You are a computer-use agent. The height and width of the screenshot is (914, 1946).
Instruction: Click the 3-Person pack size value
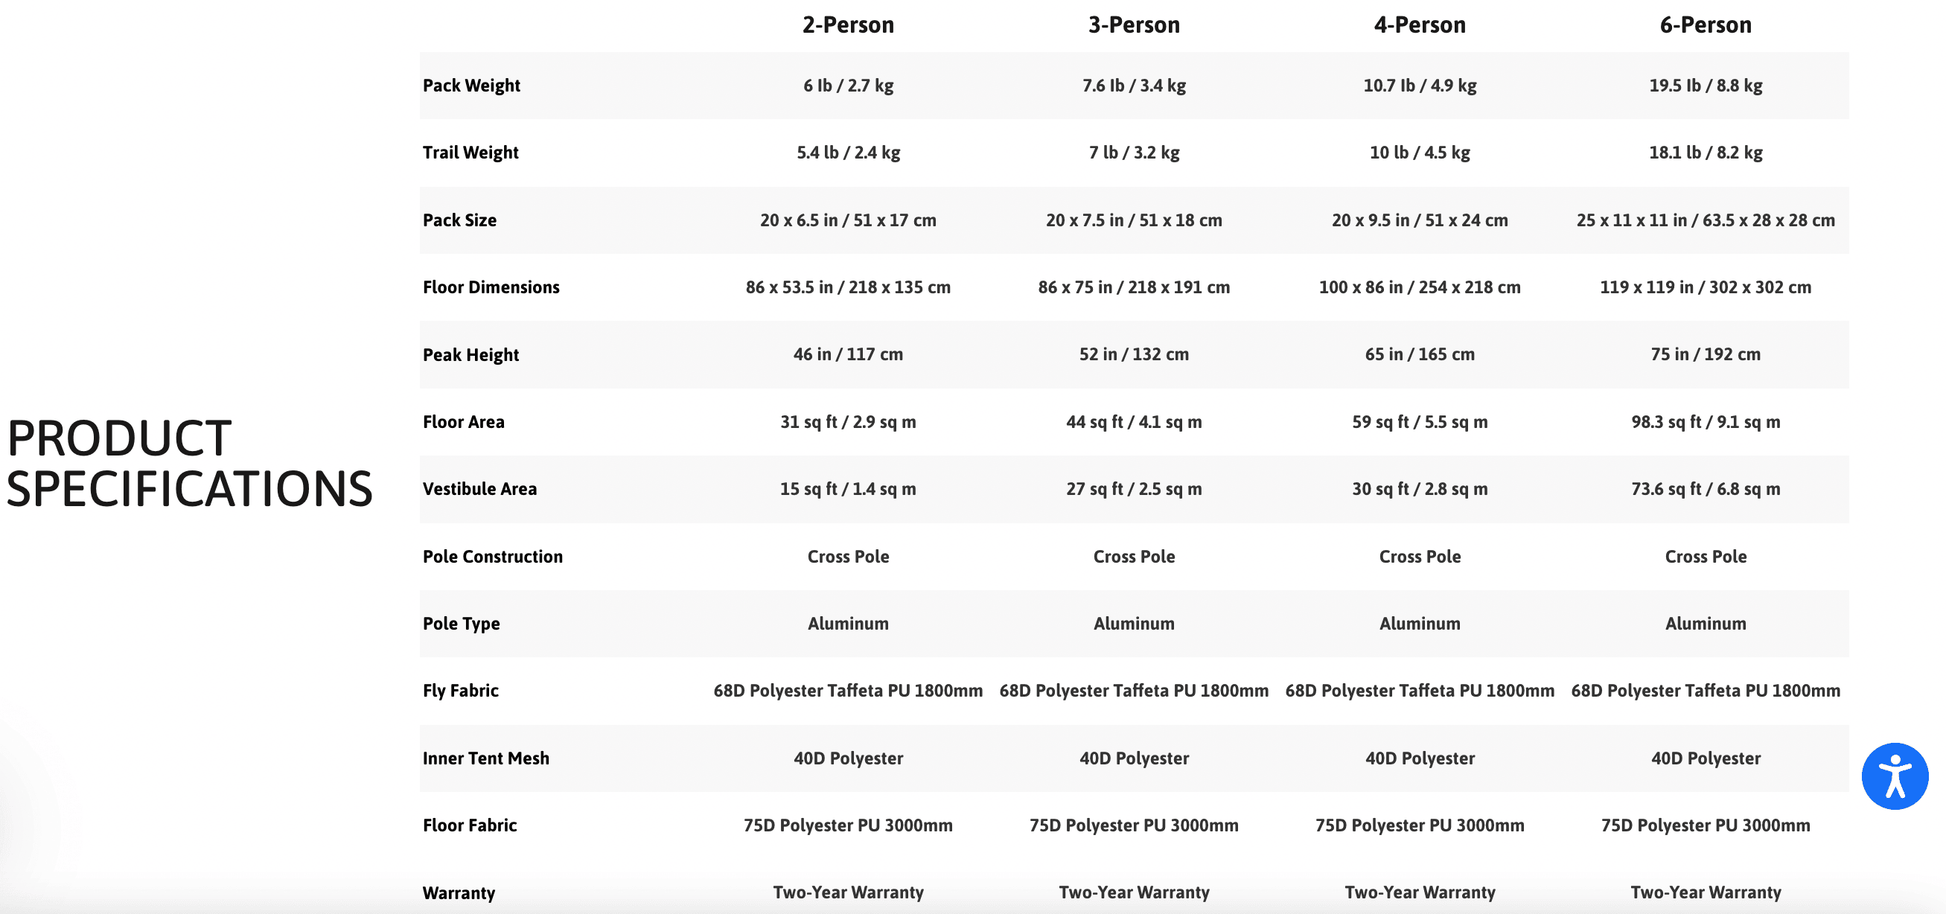(1134, 220)
